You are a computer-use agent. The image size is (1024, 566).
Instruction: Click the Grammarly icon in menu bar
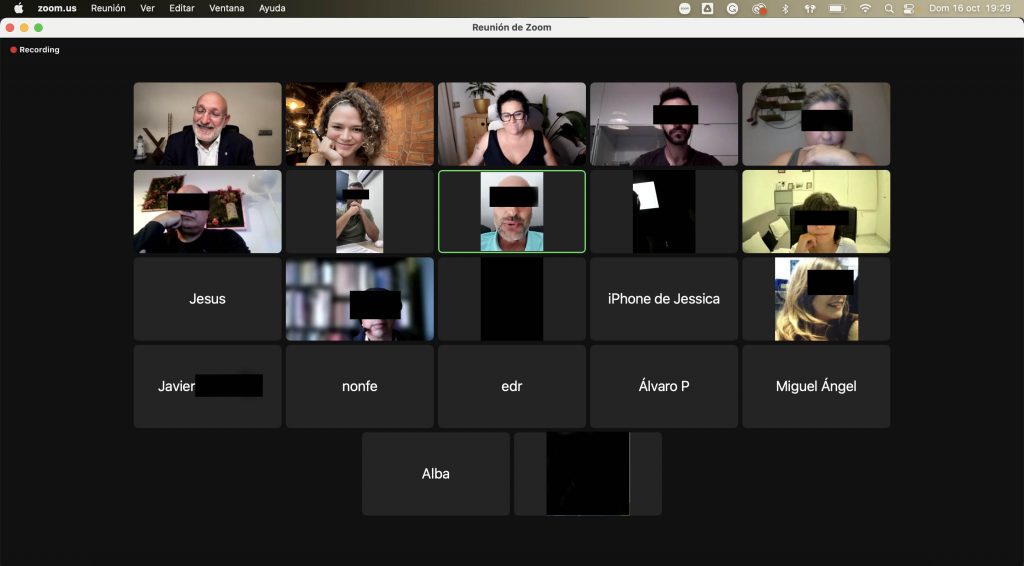pyautogui.click(x=733, y=8)
